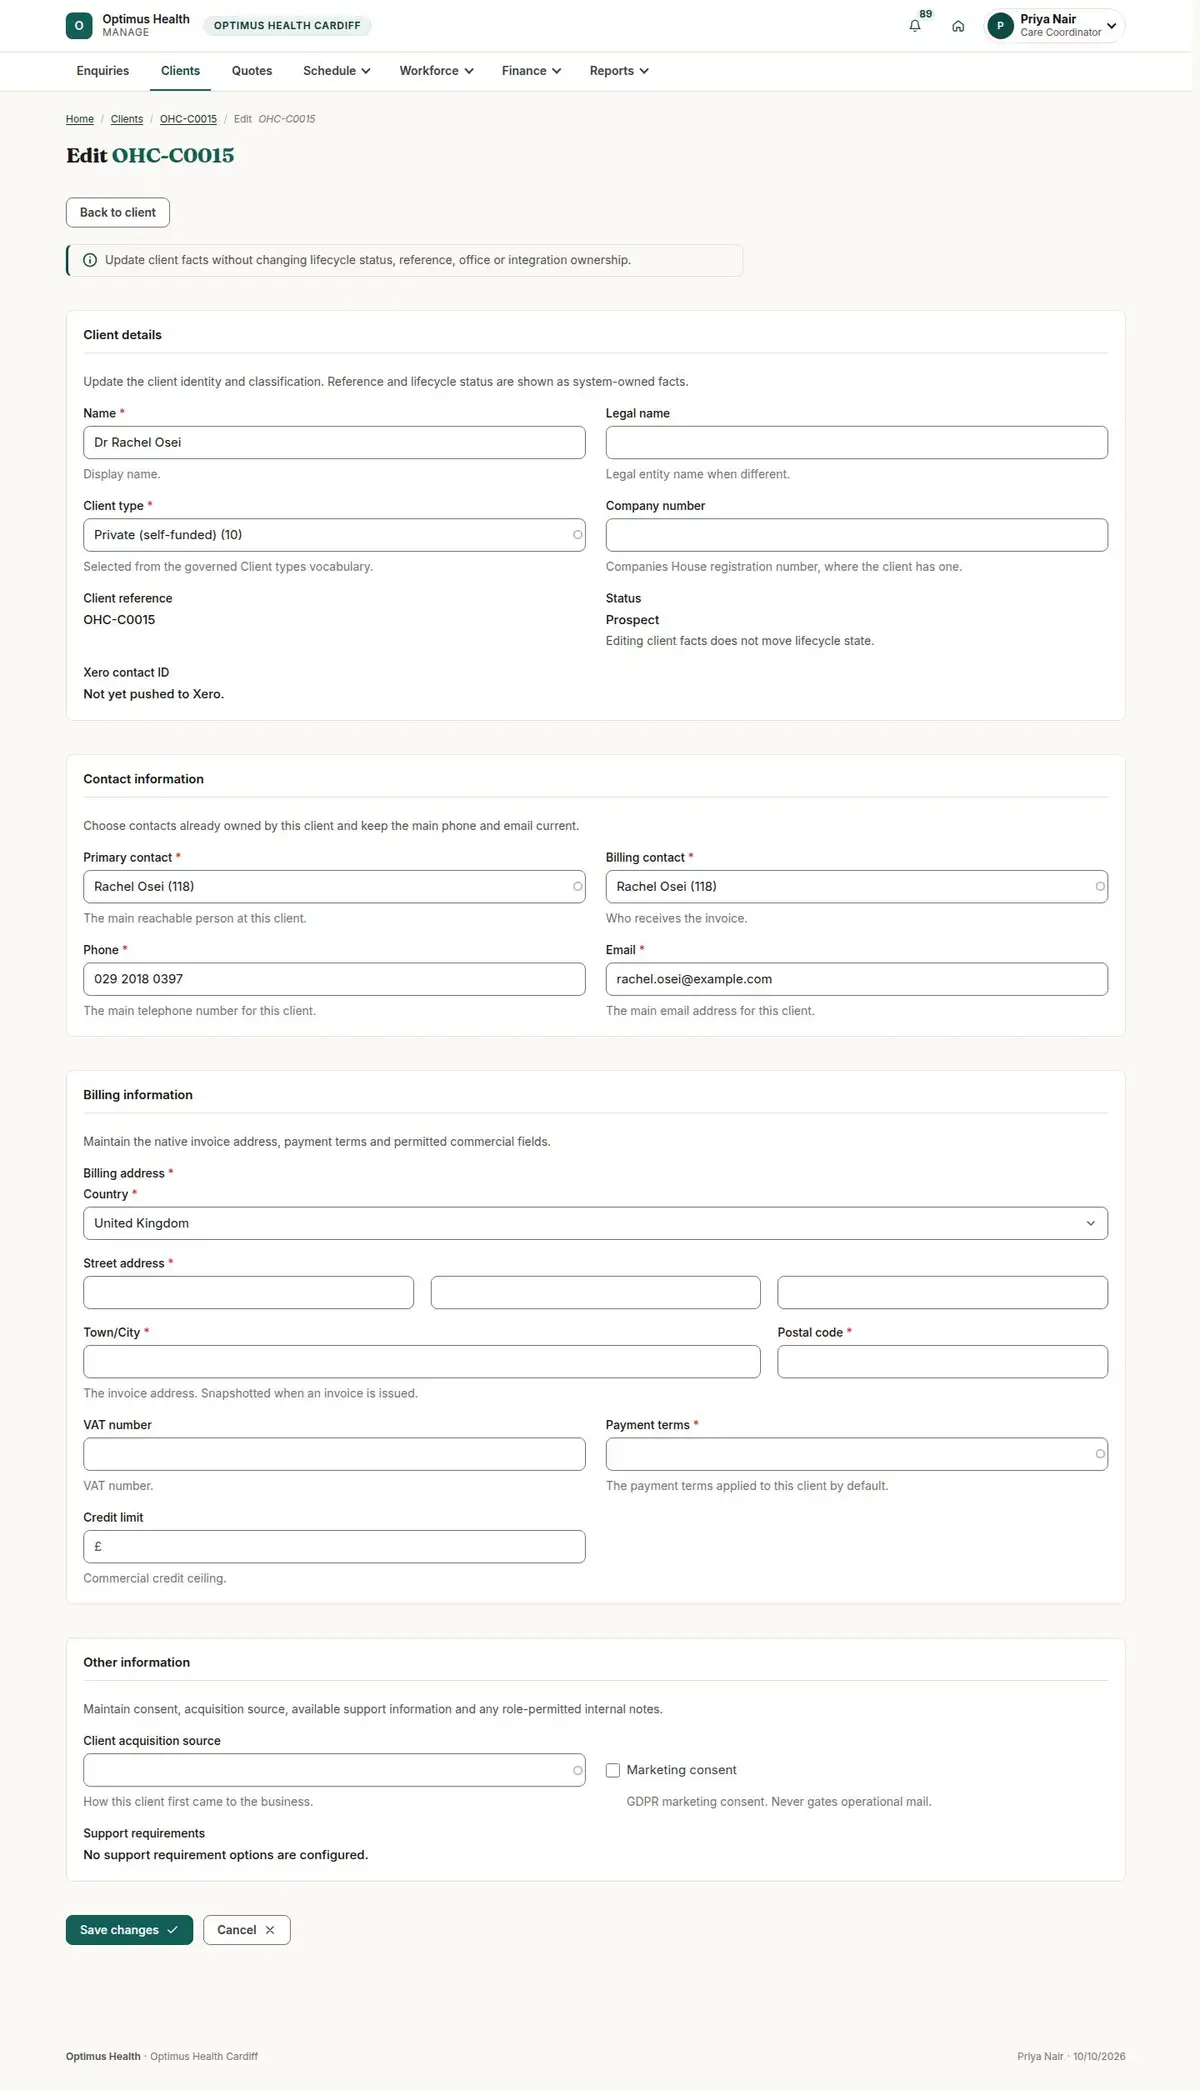Open Client acquisition source selector
This screenshot has width=1200, height=2090.
334,1770
